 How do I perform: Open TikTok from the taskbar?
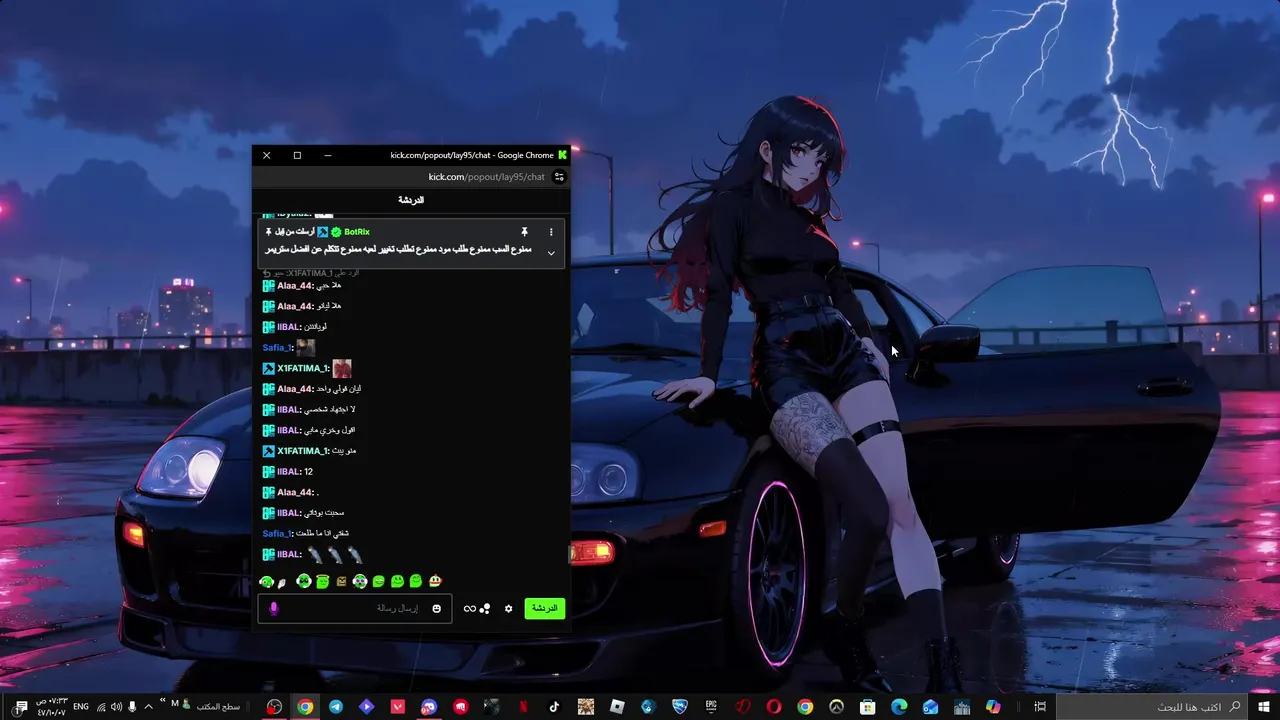(554, 707)
